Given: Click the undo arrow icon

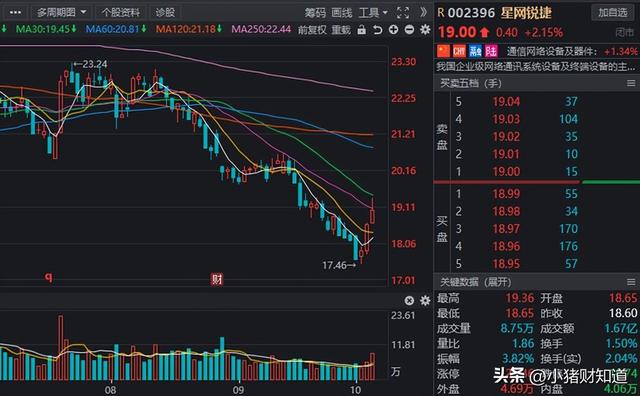Looking at the screenshot, I should pos(378,29).
